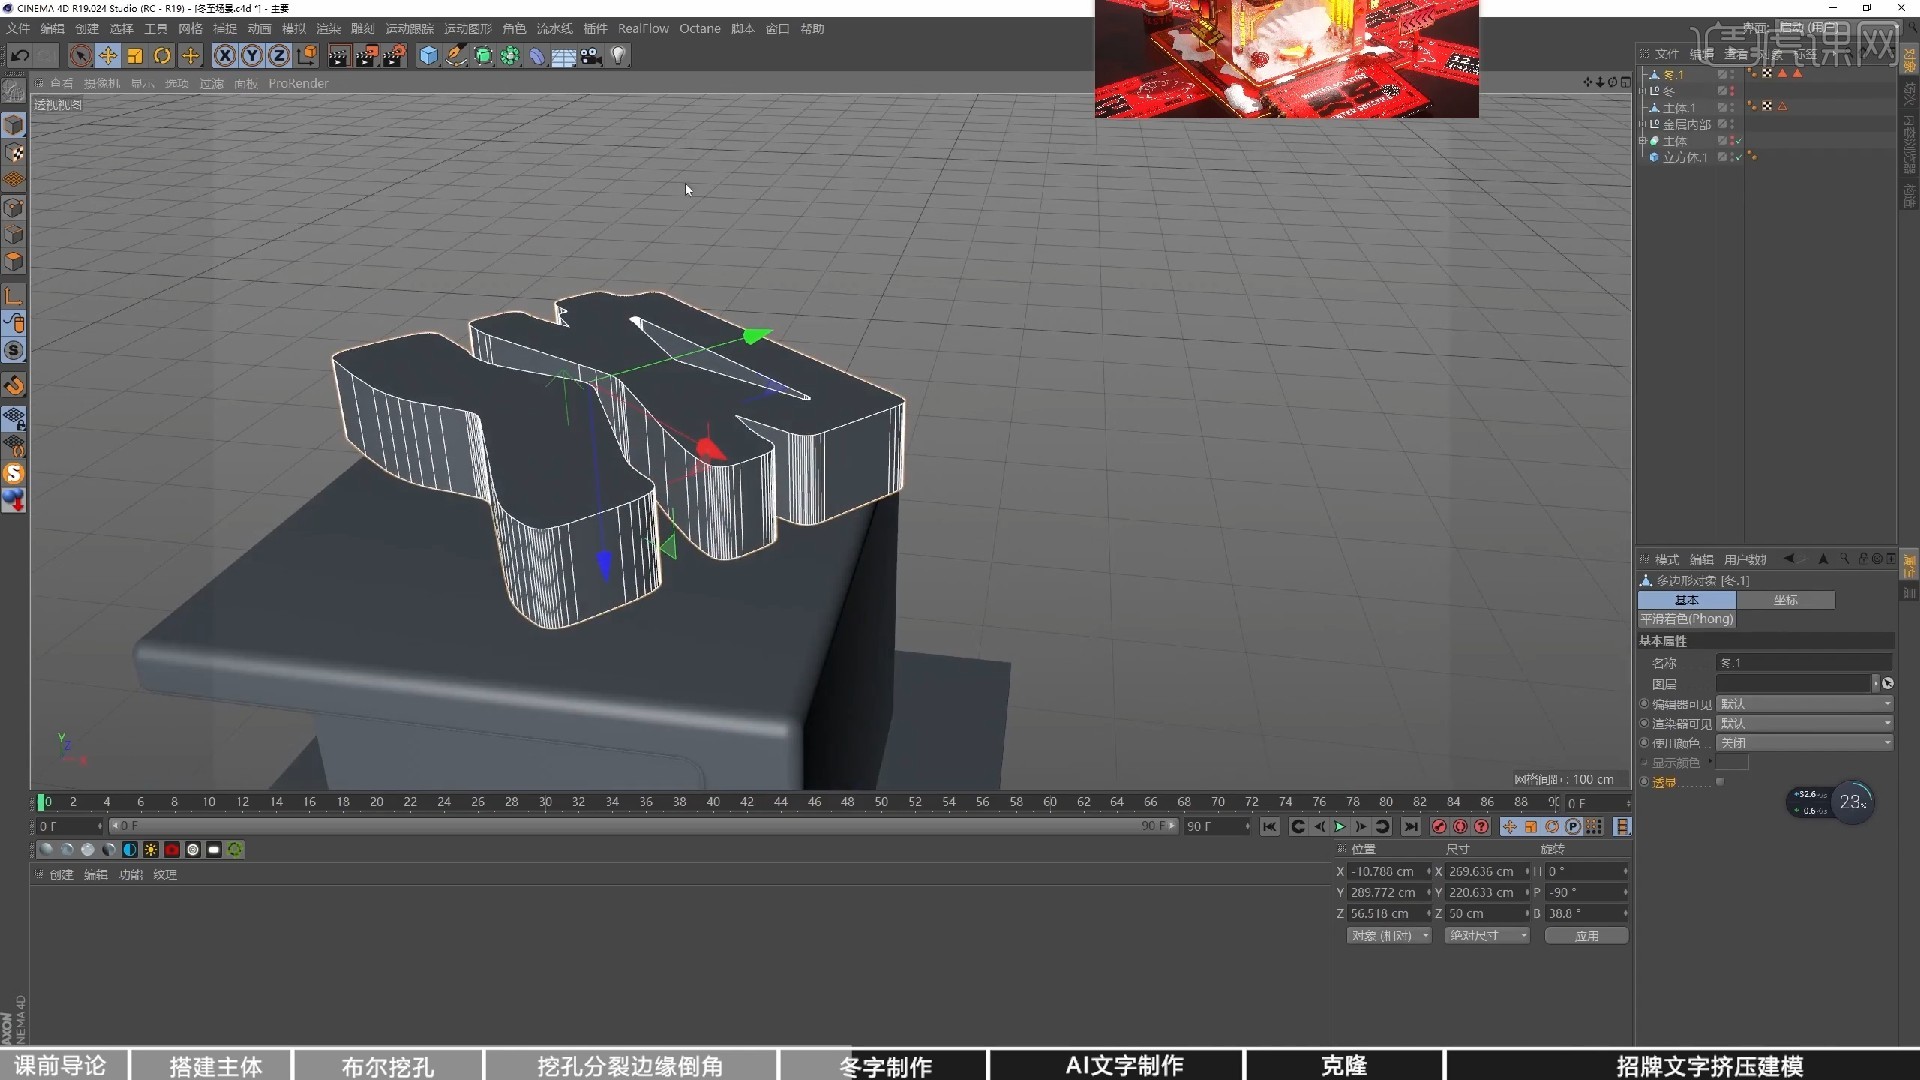Select the Live Selection tool
The height and width of the screenshot is (1080, 1920).
(81, 56)
